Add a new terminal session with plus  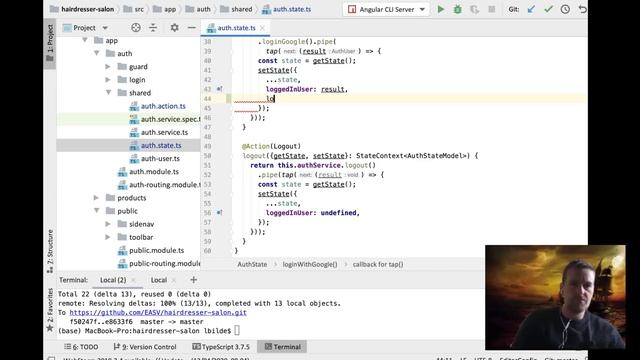[193, 280]
